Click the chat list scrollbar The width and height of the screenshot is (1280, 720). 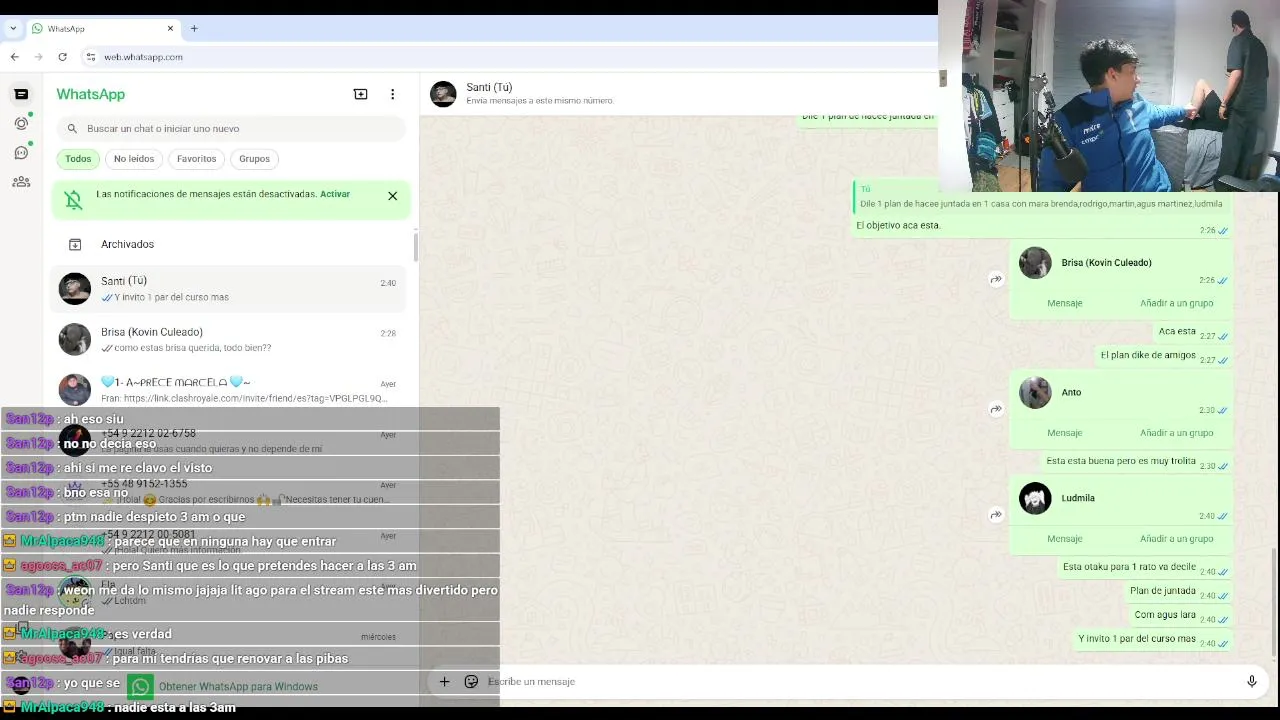point(415,246)
